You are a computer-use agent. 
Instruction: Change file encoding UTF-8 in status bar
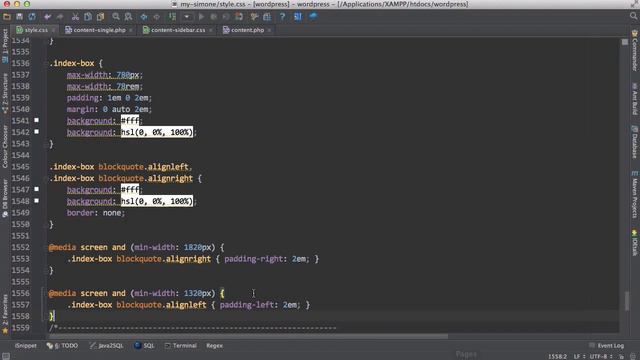(600, 357)
